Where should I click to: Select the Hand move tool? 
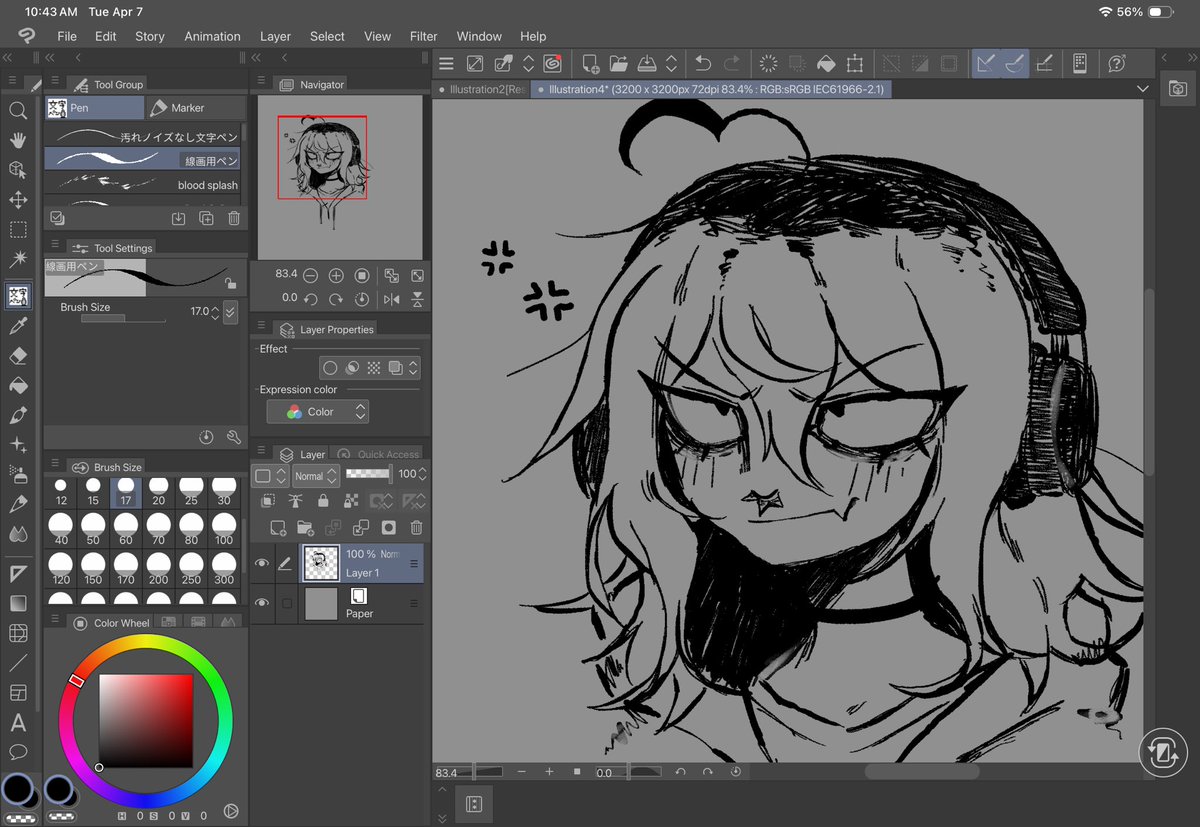[18, 140]
